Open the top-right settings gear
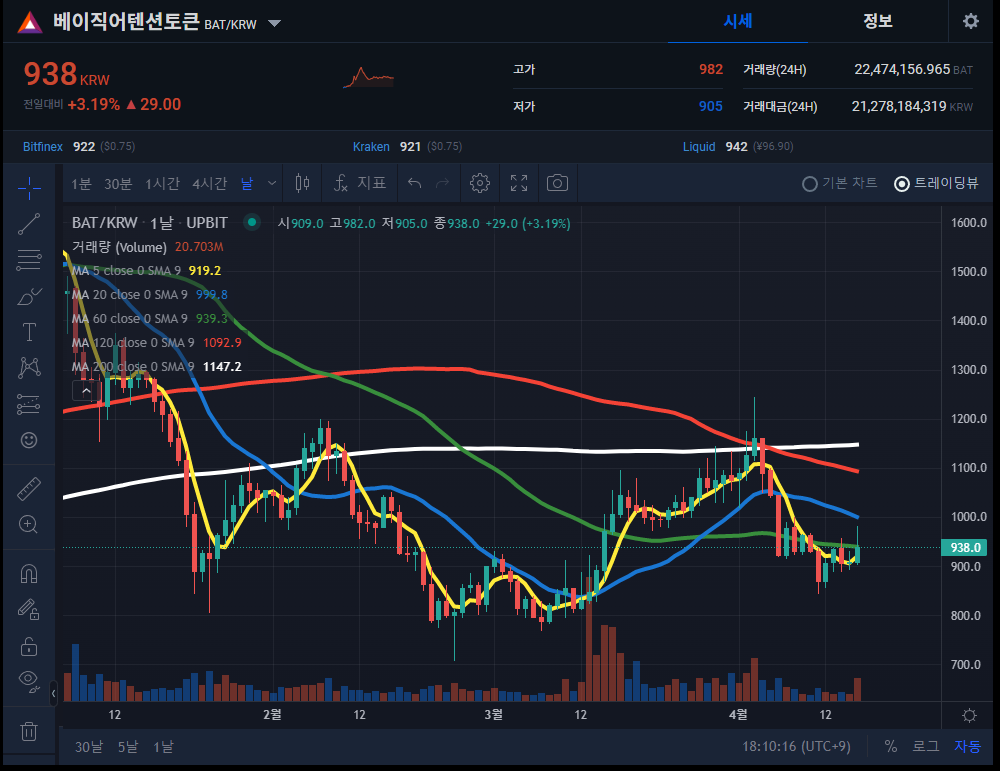This screenshot has height=771, width=1000. point(971,21)
